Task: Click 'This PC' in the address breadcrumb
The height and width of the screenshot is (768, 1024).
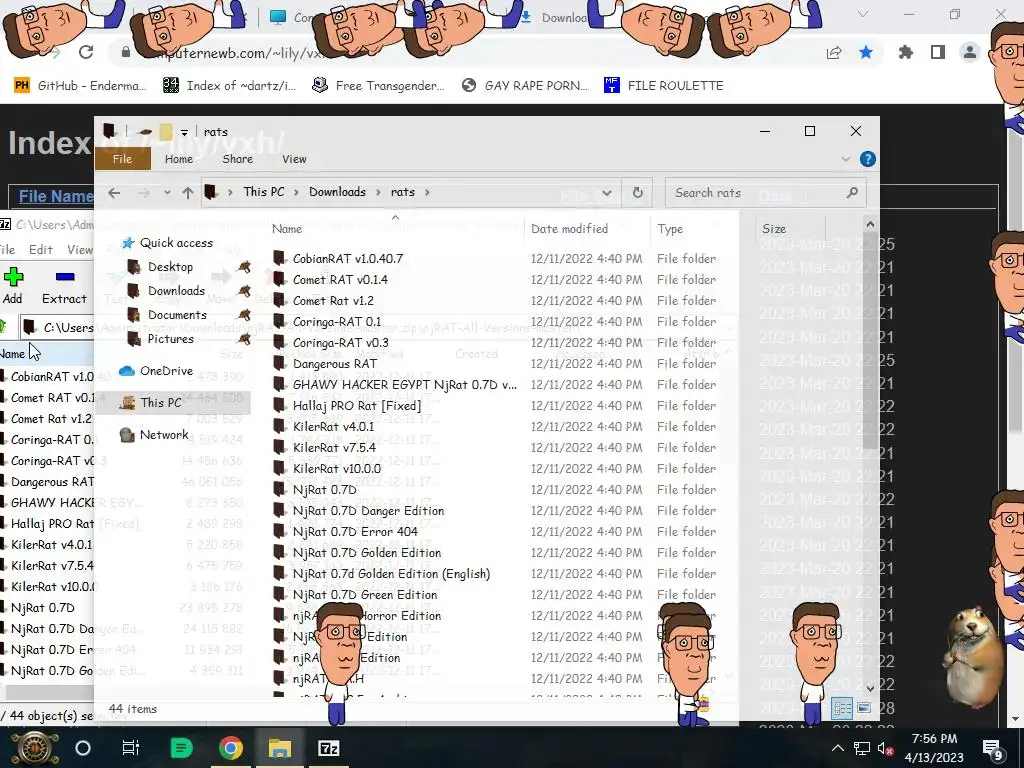Action: (x=264, y=192)
